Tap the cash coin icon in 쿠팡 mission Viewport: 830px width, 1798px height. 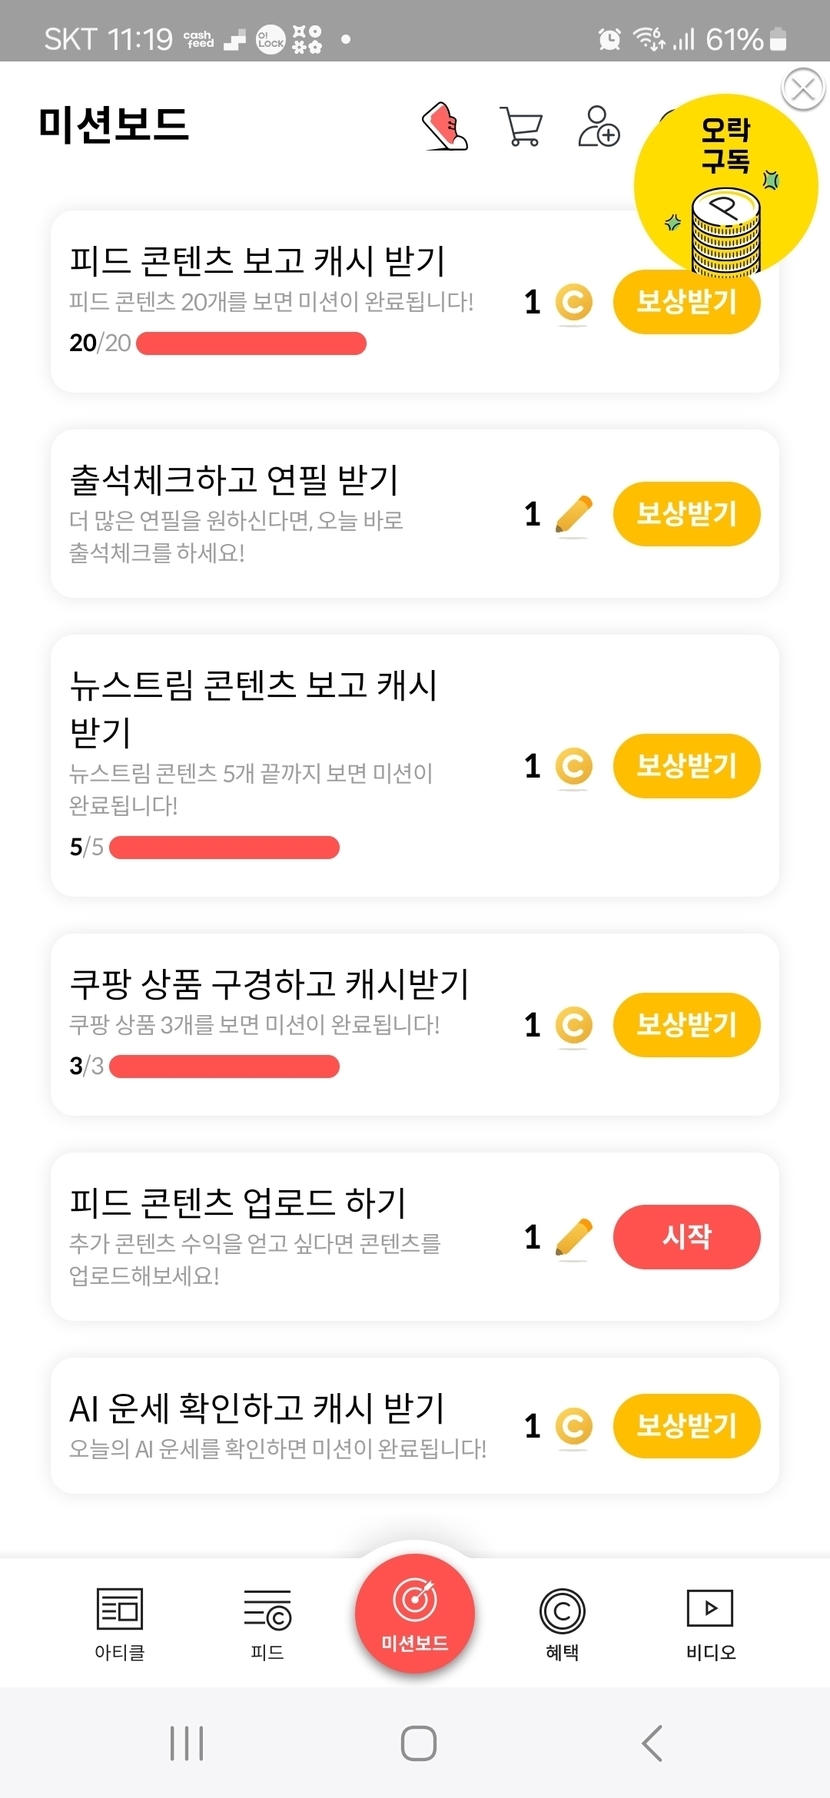[x=573, y=1026]
